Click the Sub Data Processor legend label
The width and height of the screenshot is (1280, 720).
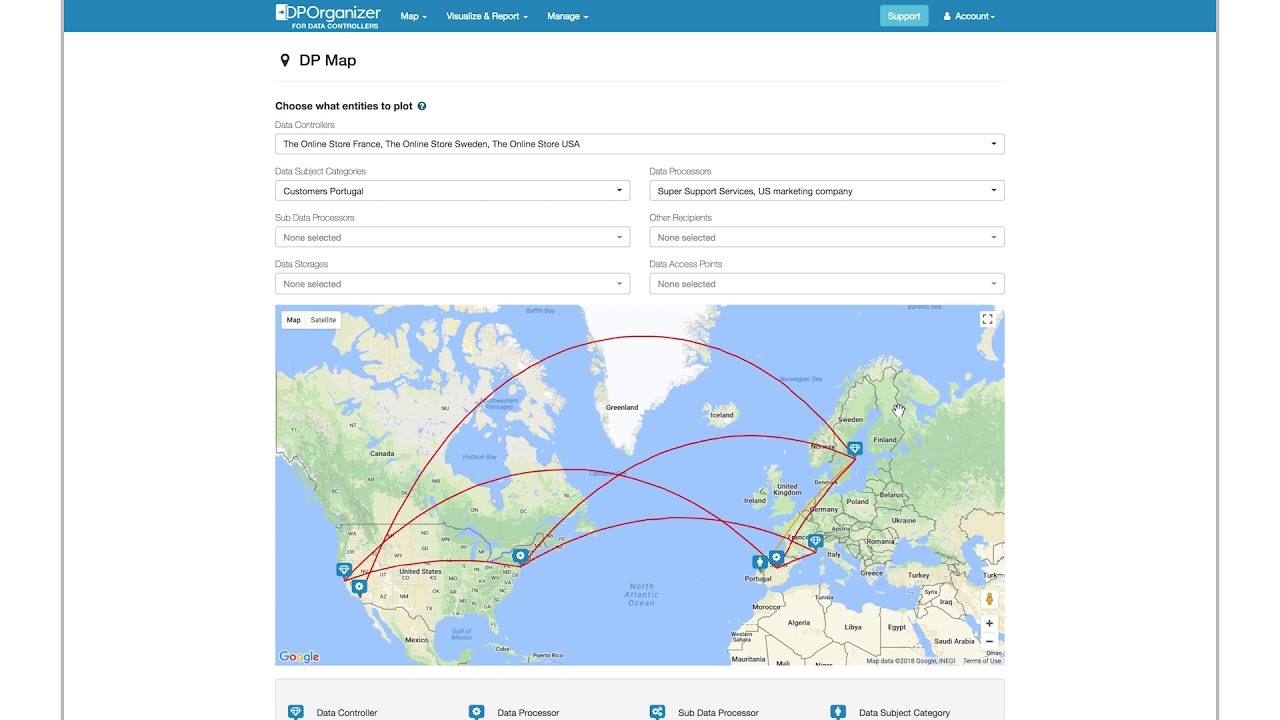point(718,713)
